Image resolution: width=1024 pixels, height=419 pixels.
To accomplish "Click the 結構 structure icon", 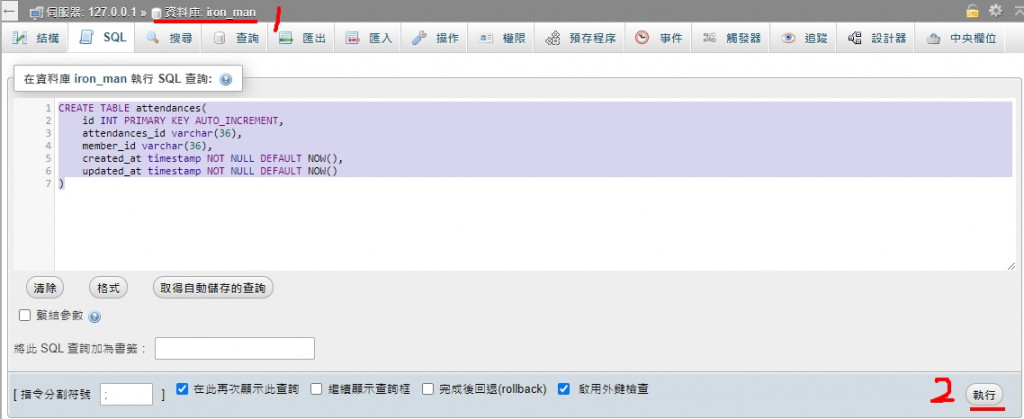I will [20, 39].
